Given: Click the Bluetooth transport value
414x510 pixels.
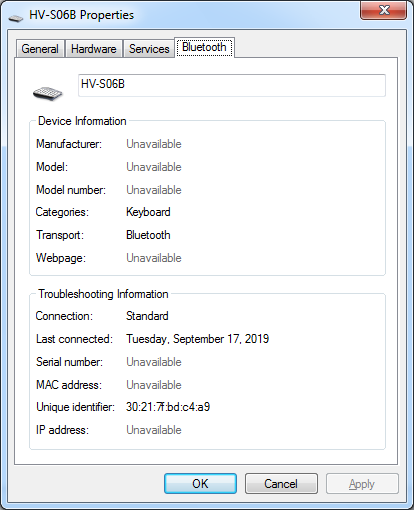Looking at the screenshot, I should (148, 235).
